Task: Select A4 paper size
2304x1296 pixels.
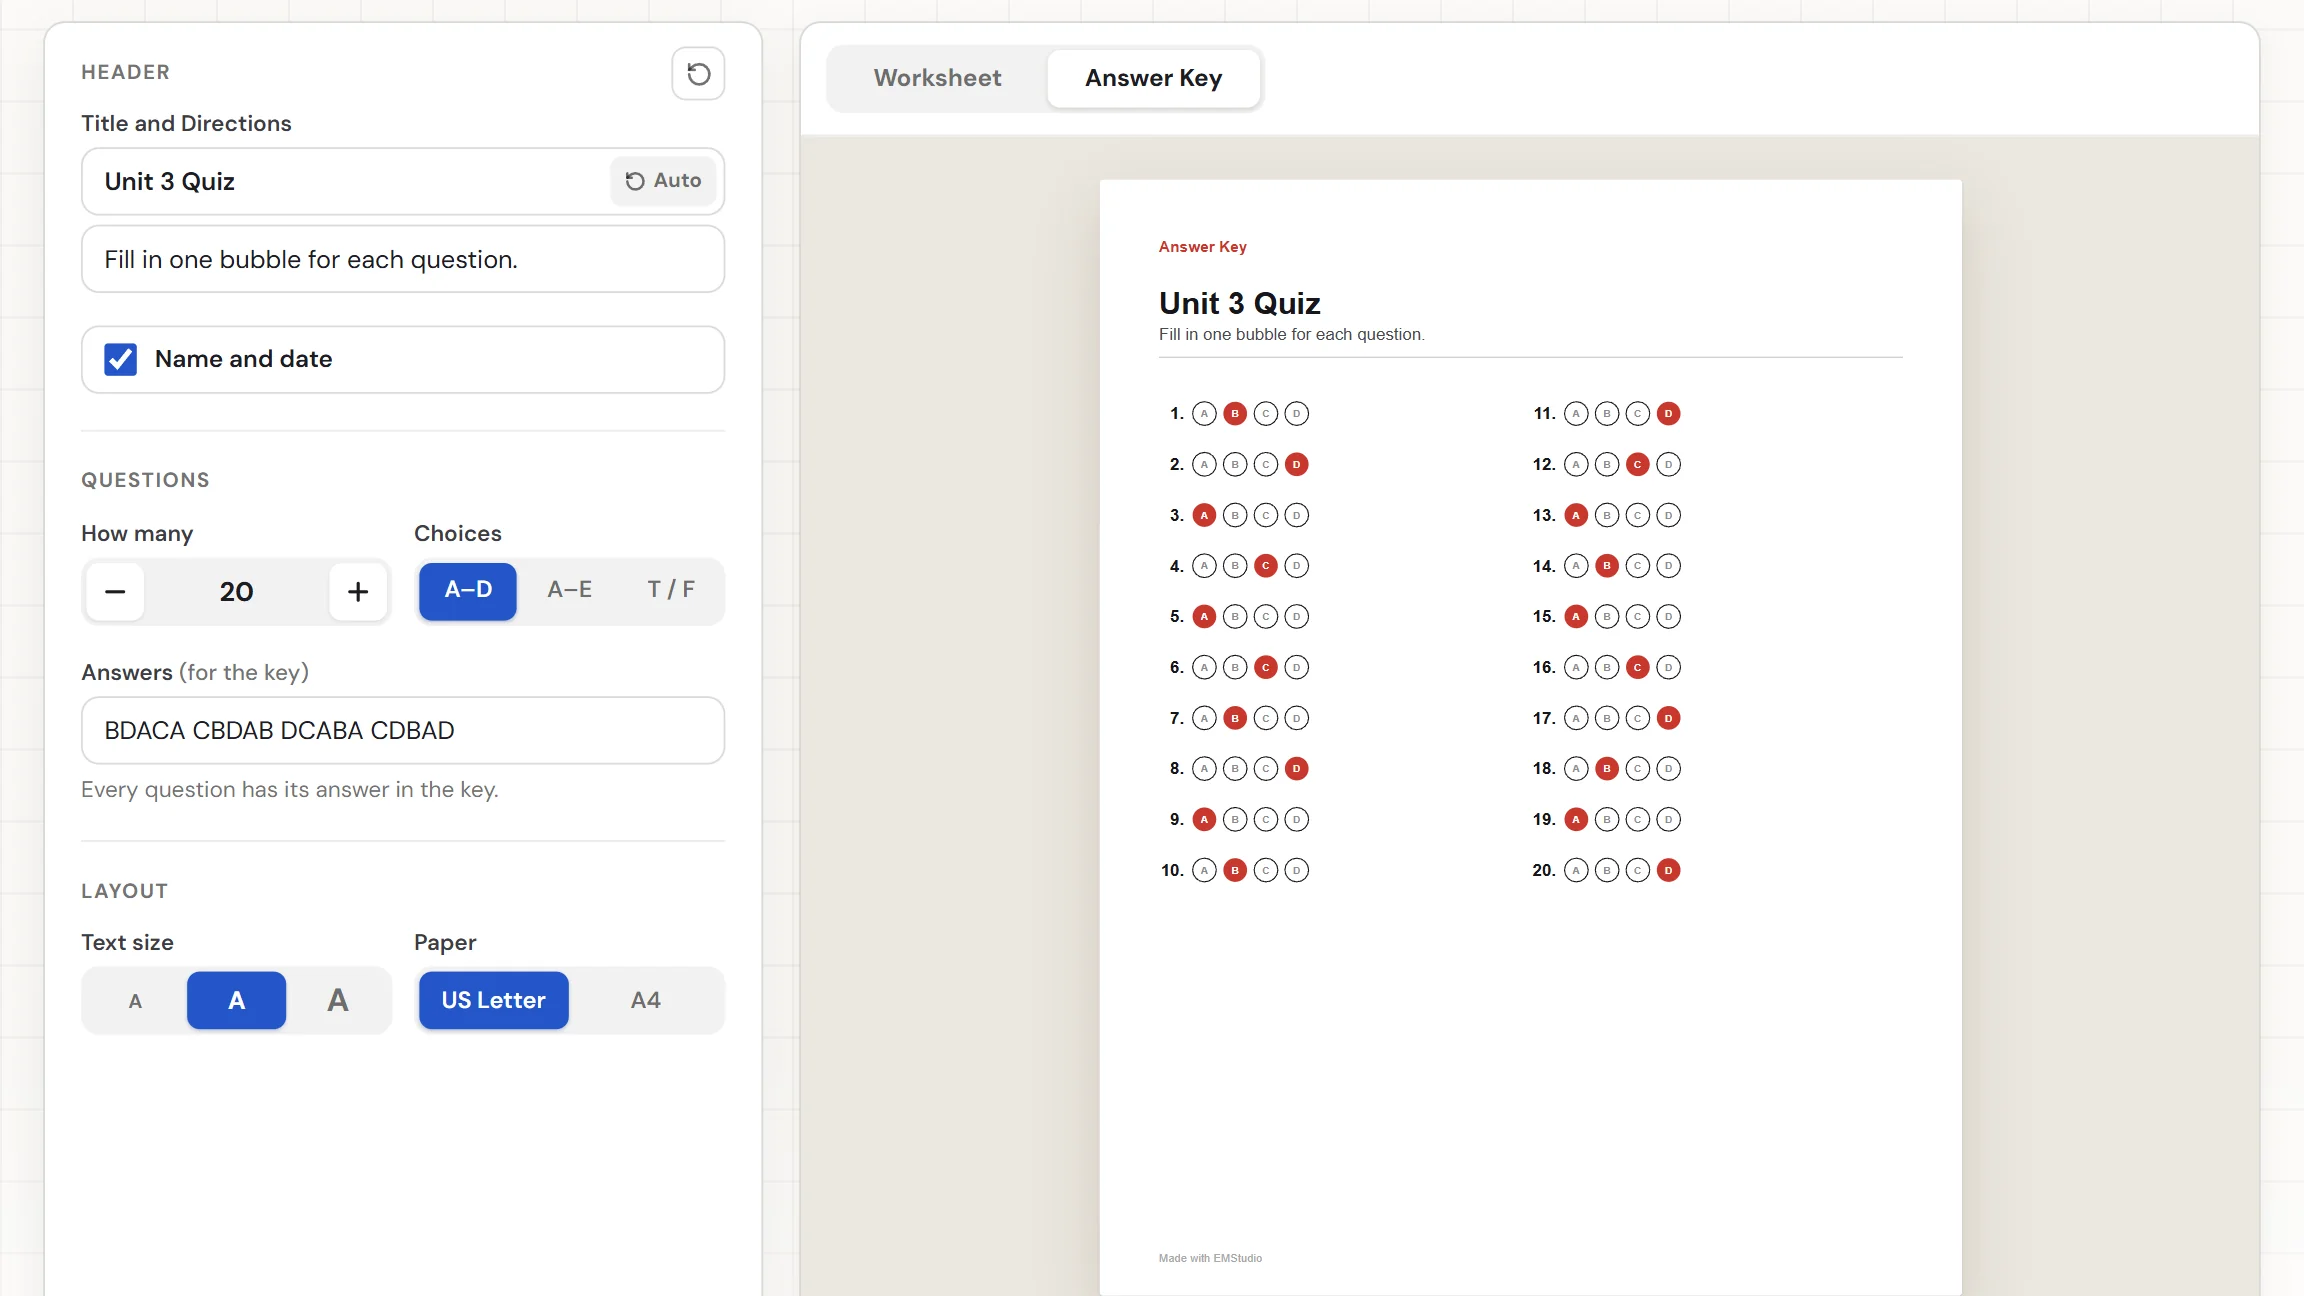Action: pos(646,1001)
